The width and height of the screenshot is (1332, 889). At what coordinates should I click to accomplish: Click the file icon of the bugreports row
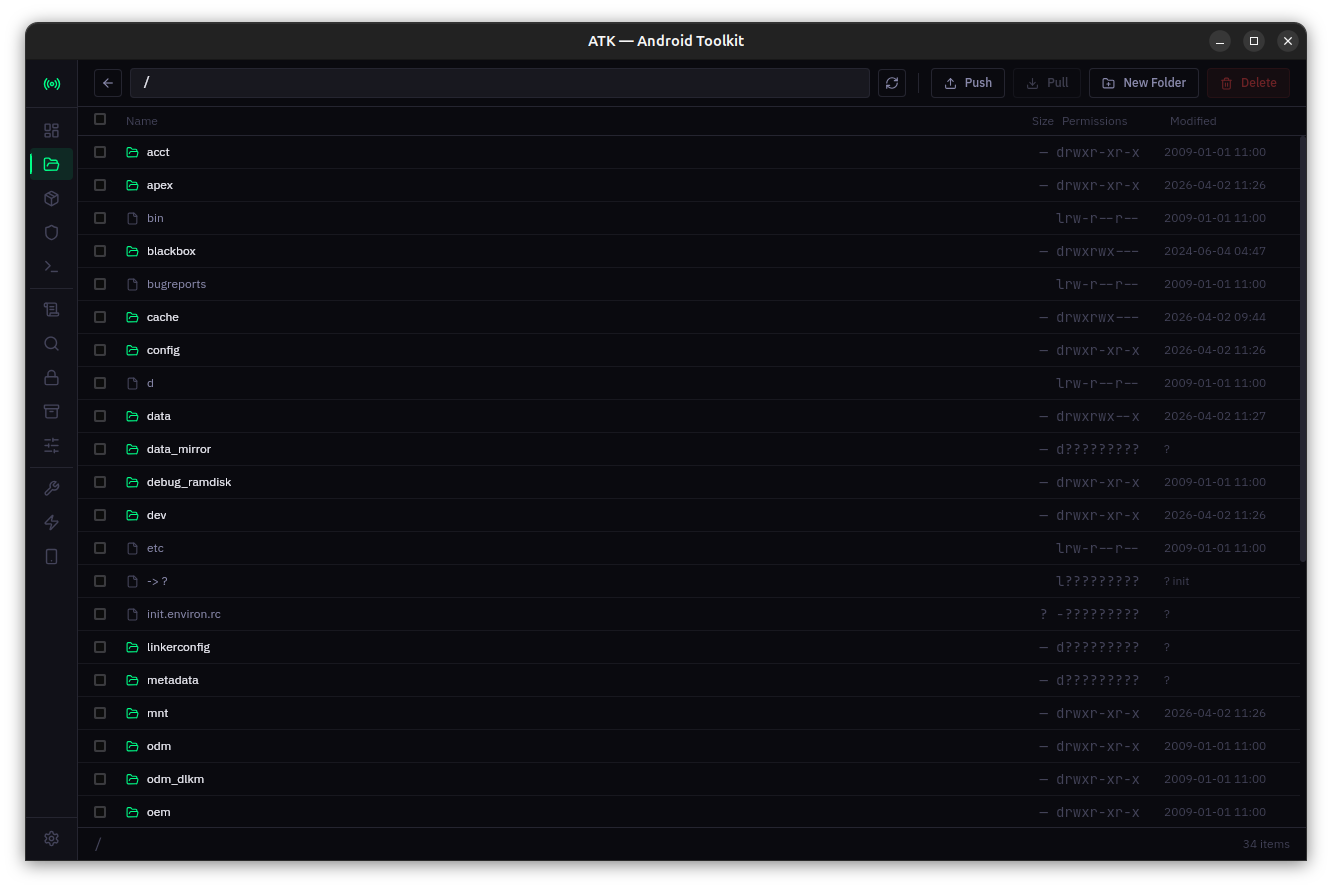[132, 284]
